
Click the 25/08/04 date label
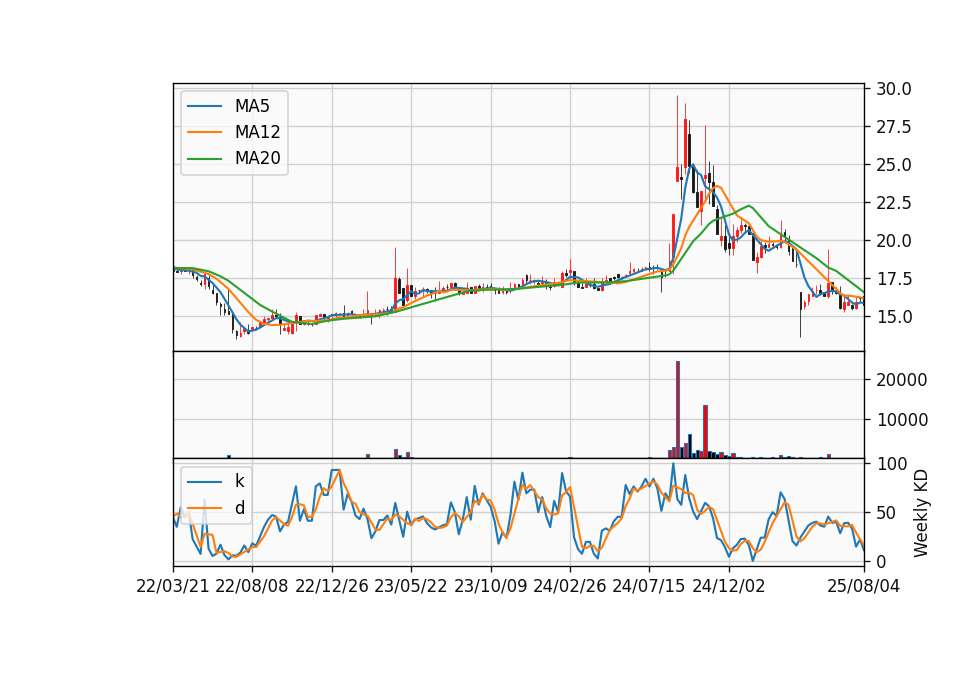864,587
